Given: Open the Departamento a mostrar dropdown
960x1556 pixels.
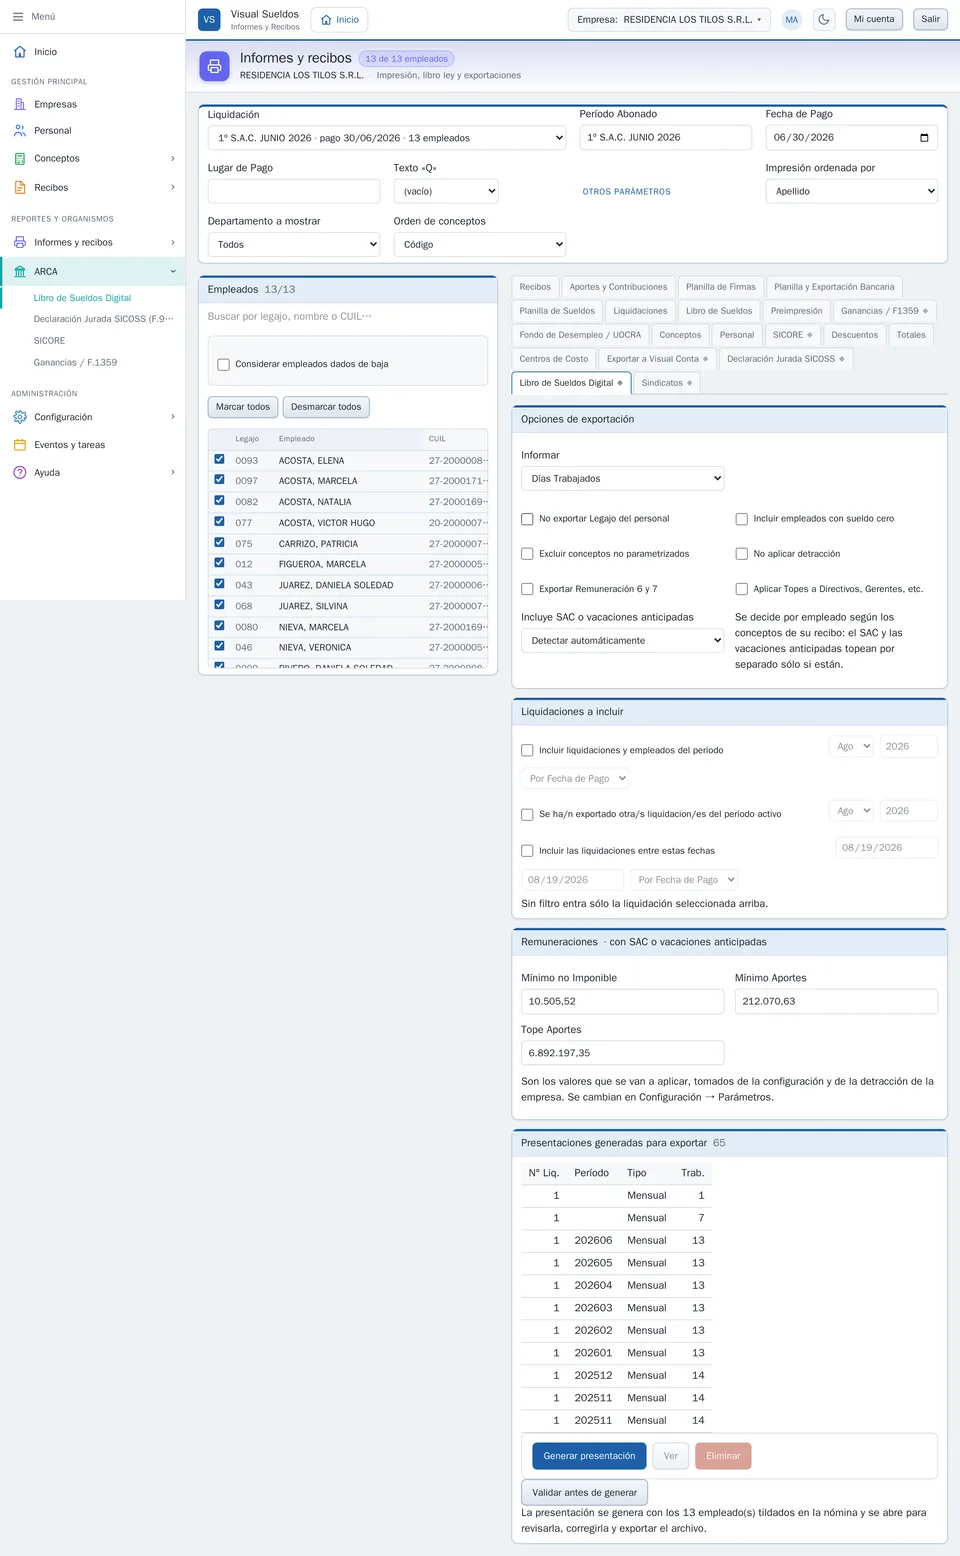Looking at the screenshot, I should [x=294, y=244].
